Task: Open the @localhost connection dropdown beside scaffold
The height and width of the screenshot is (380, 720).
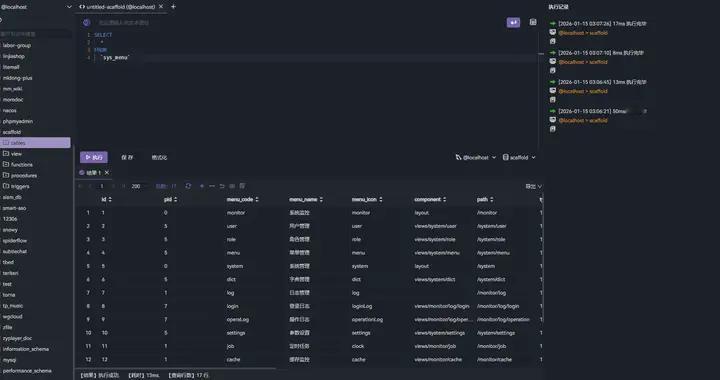Action: click(476, 157)
